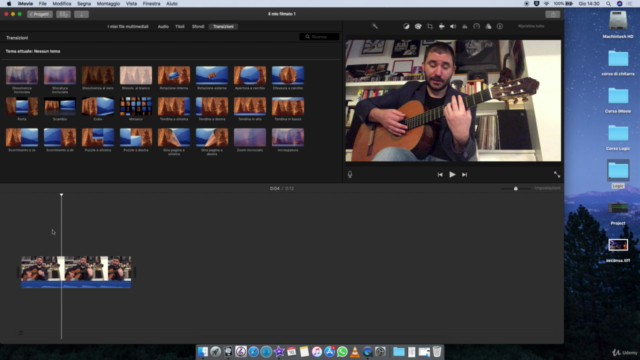Select the Cubo transition
Image resolution: width=640 pixels, height=360 pixels.
(x=98, y=106)
